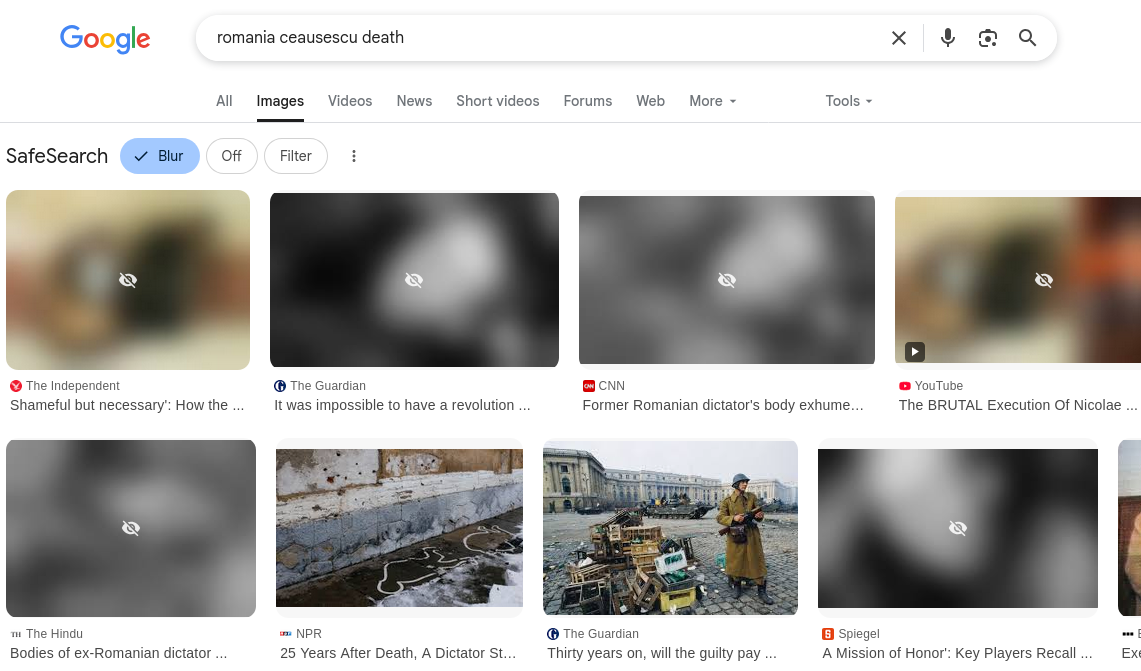Screen dimensions: 1141x671
Task: Submit search with magnifying glass icon
Action: coord(1027,38)
